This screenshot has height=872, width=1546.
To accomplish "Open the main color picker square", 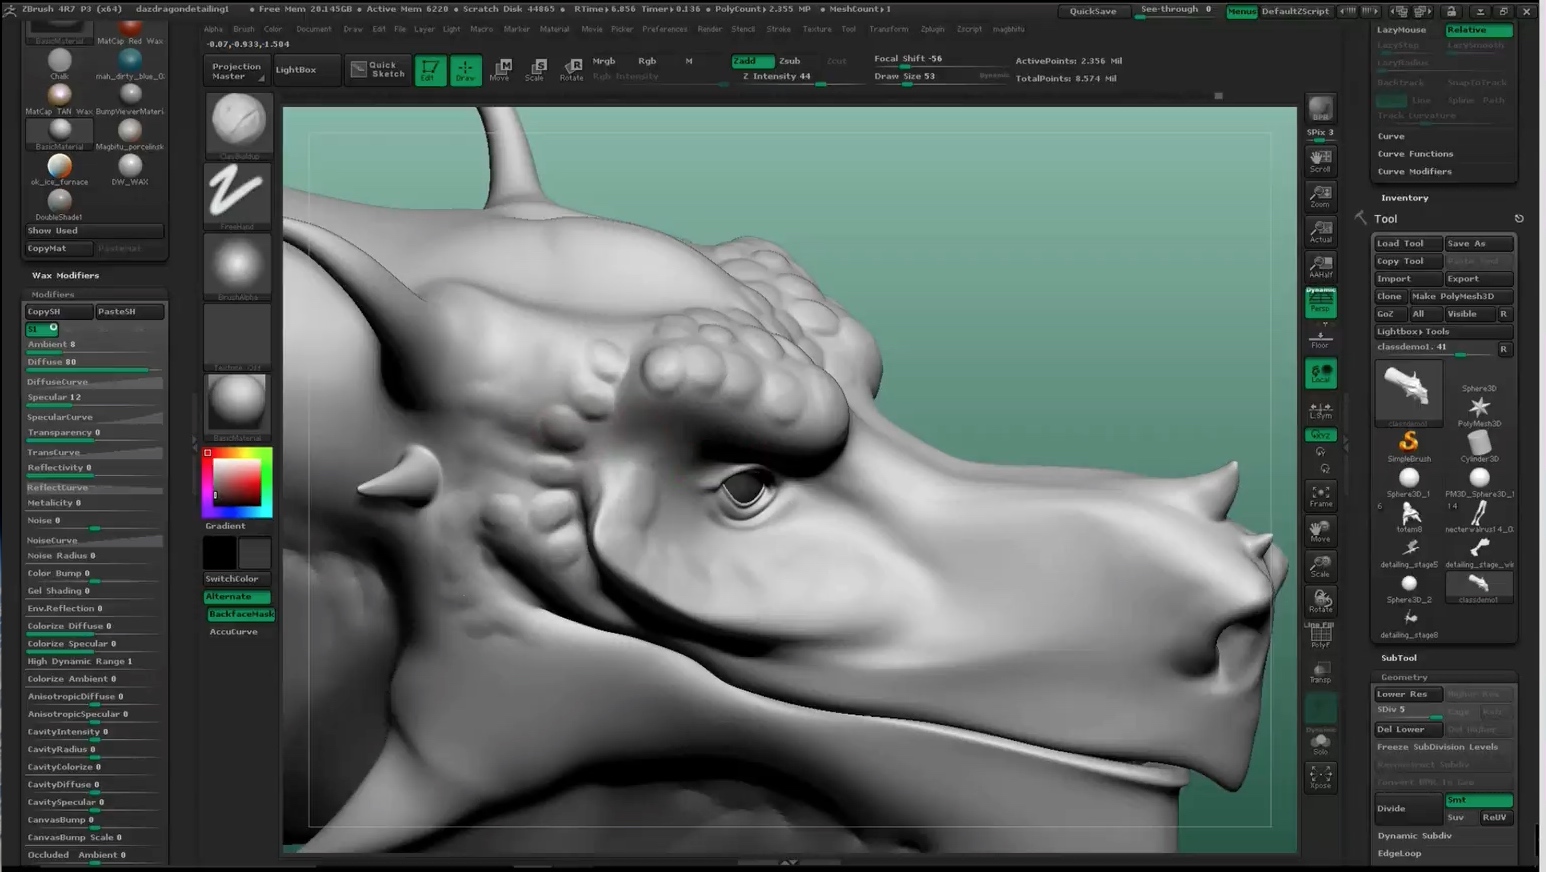I will 237,484.
